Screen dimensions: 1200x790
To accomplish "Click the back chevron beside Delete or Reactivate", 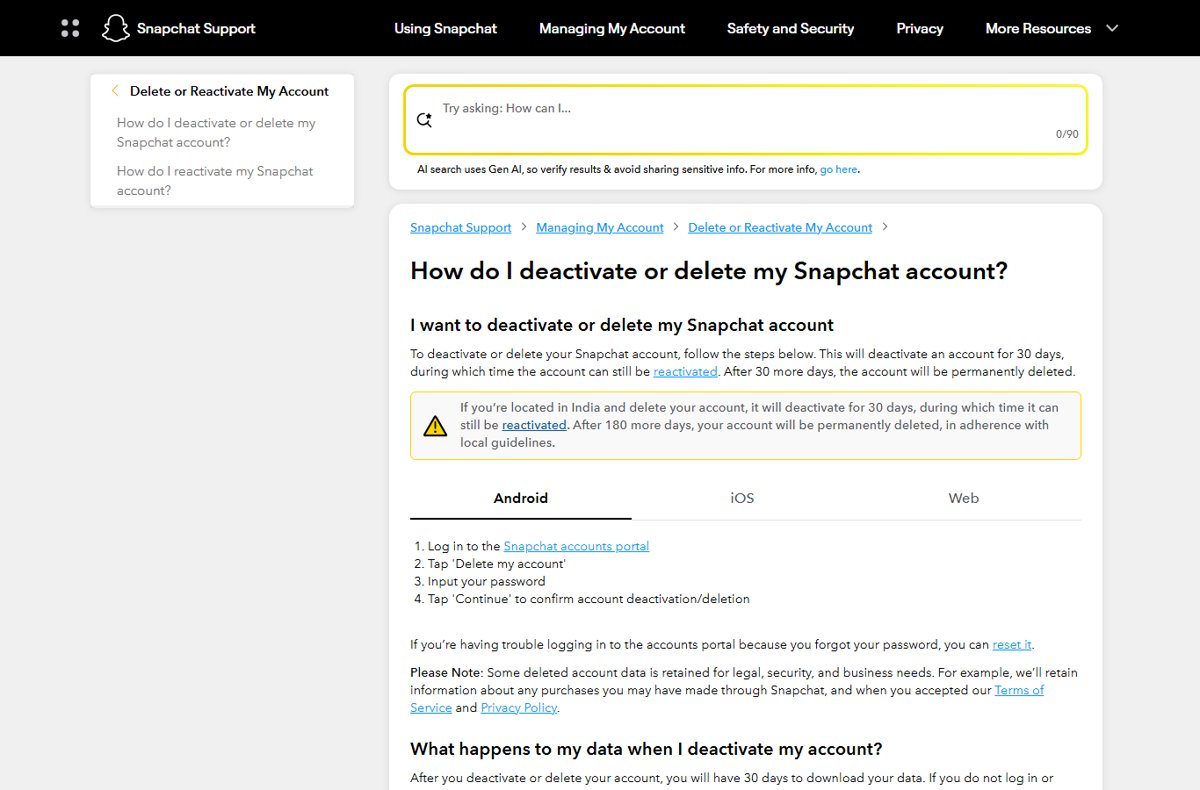I will coord(115,91).
